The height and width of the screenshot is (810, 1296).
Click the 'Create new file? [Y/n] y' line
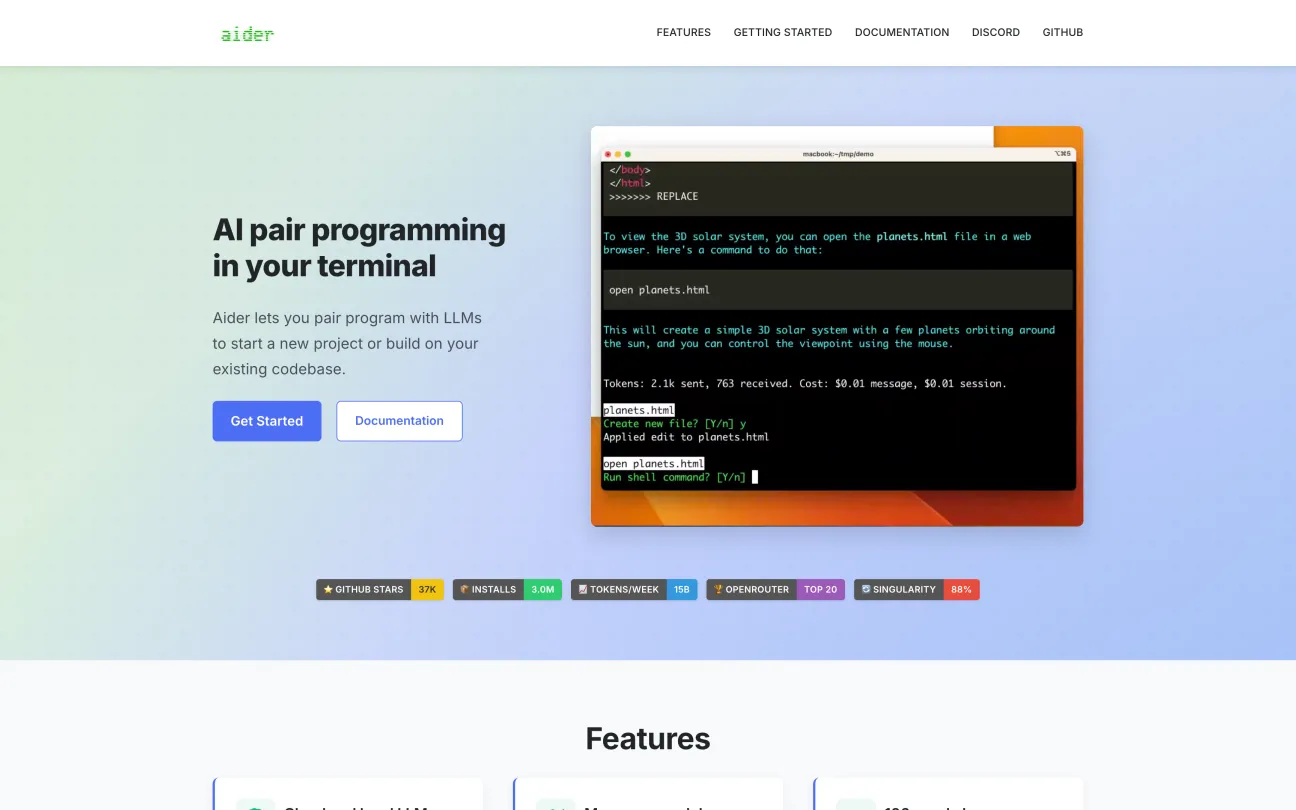[674, 424]
